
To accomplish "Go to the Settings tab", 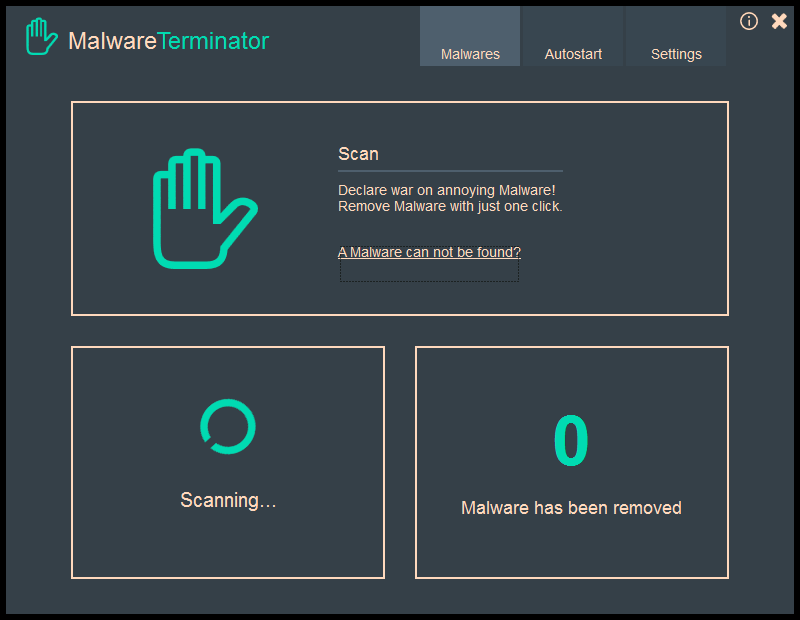I will [676, 54].
